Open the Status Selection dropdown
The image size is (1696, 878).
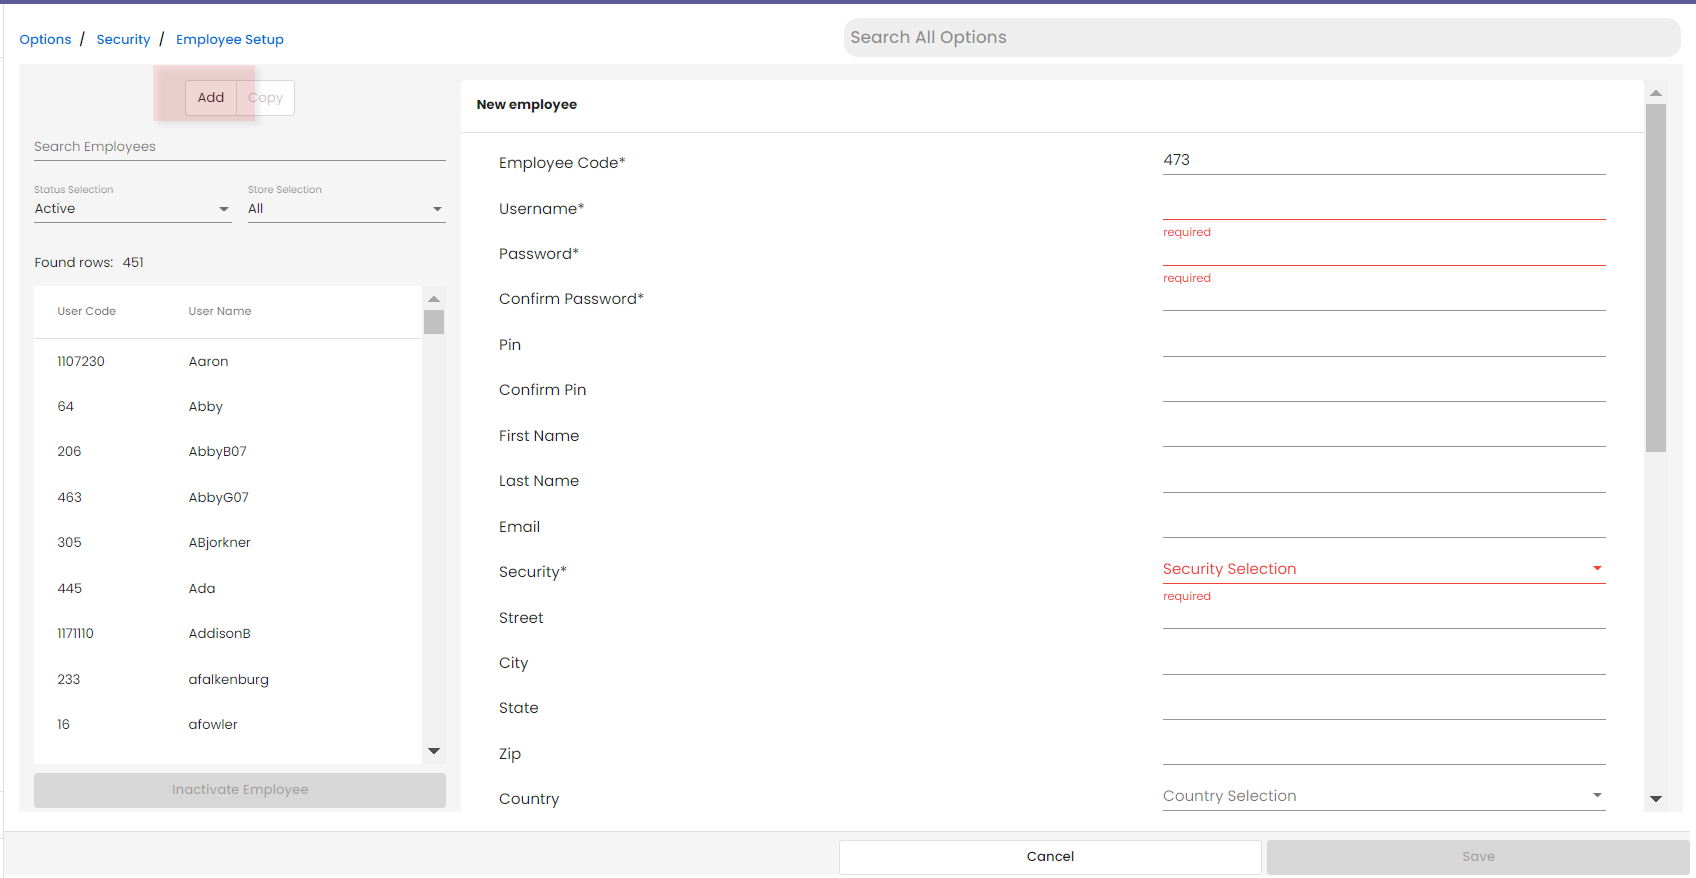(x=133, y=209)
